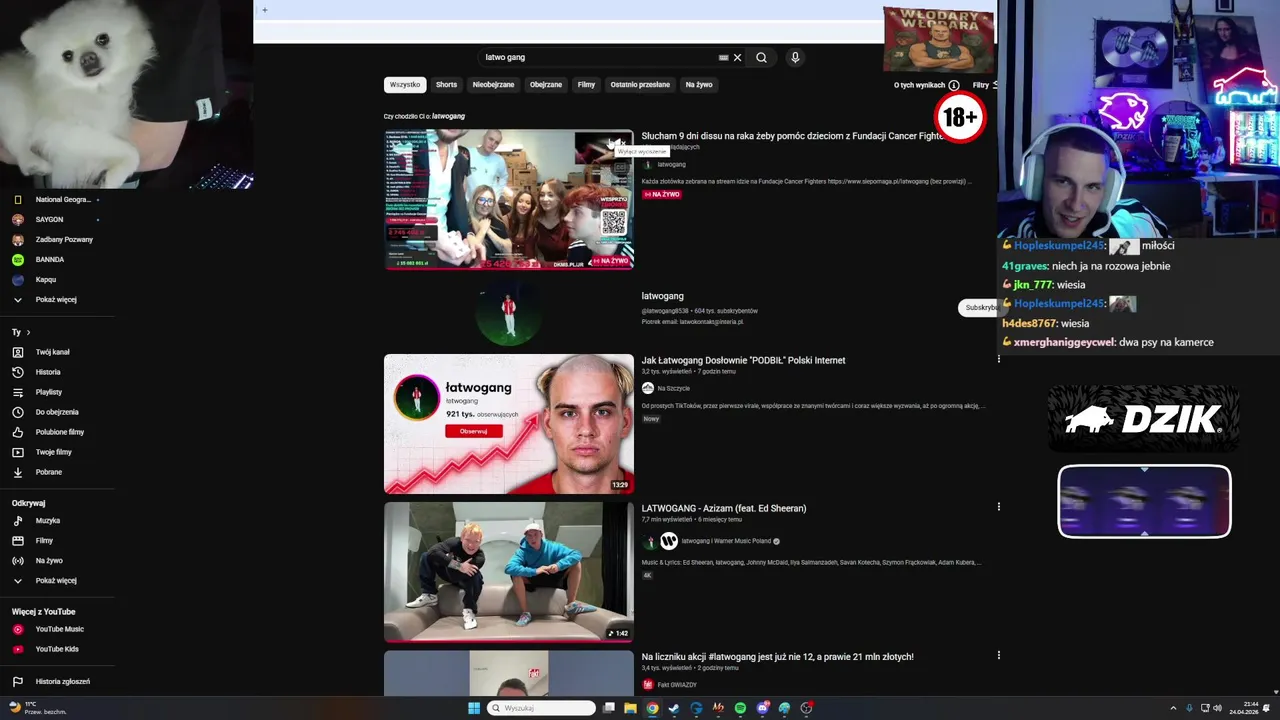Start voice search with microphone
The image size is (1280, 720).
pyautogui.click(x=795, y=58)
